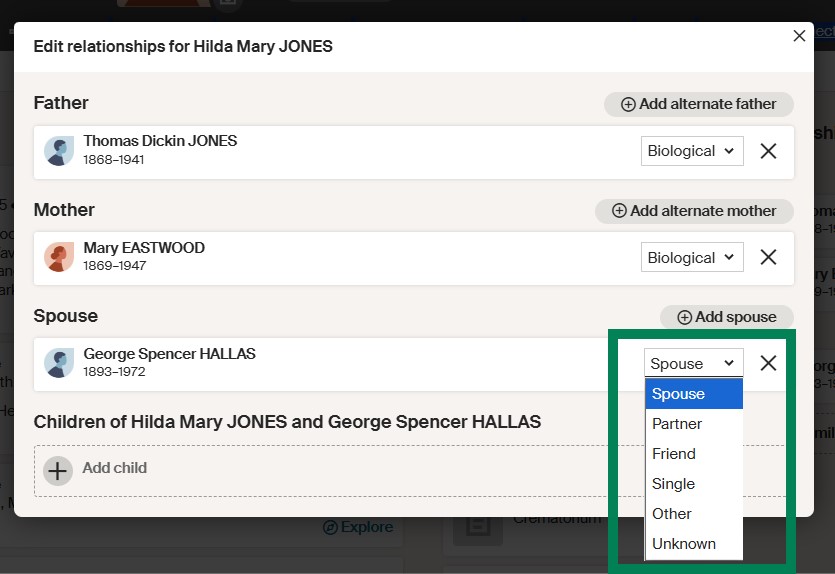
Task: Open father's Biological relationship dropdown
Action: click(692, 151)
